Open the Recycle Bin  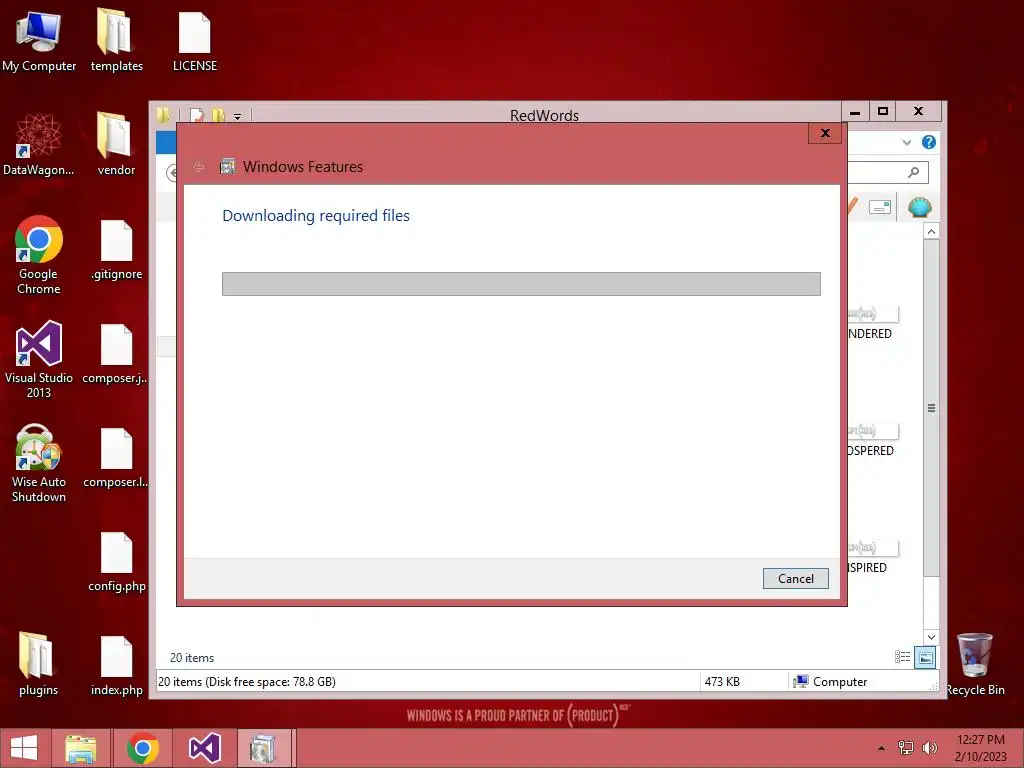coord(975,664)
